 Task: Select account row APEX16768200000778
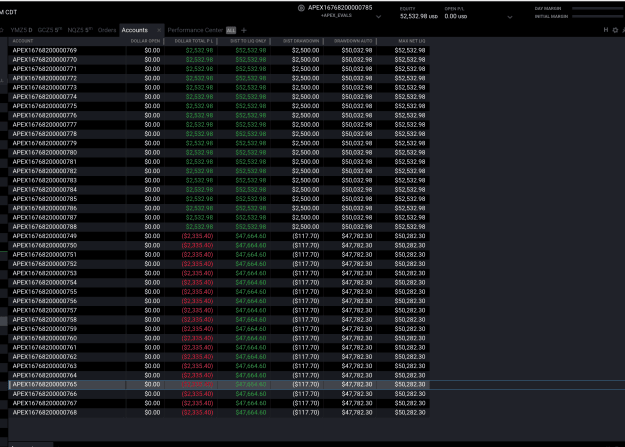coord(219,134)
